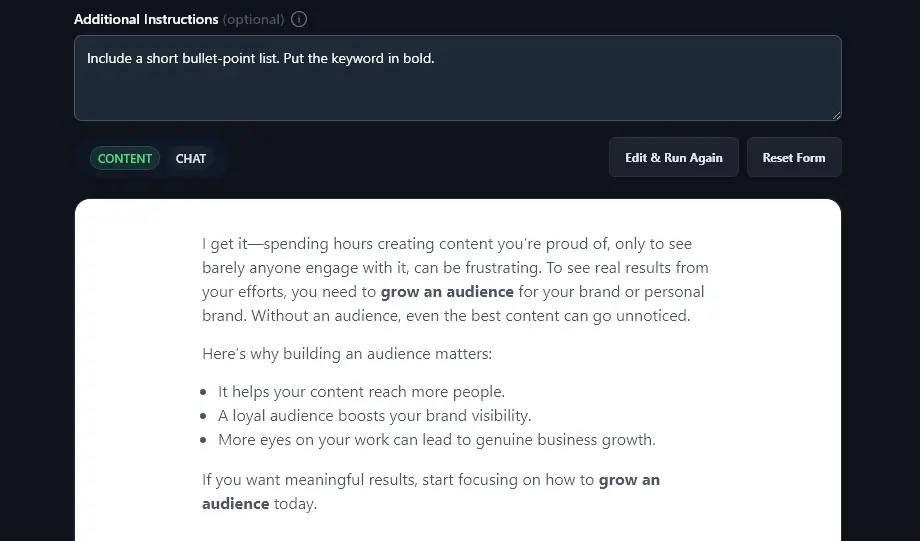This screenshot has width=920, height=541.
Task: Click the opening words 'I get it'
Action: [x=223, y=244]
